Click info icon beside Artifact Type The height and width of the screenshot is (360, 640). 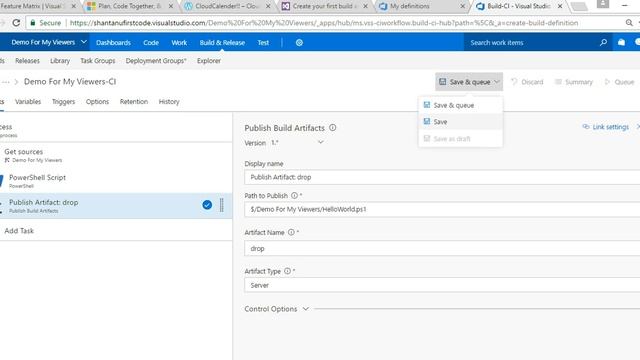(287, 271)
